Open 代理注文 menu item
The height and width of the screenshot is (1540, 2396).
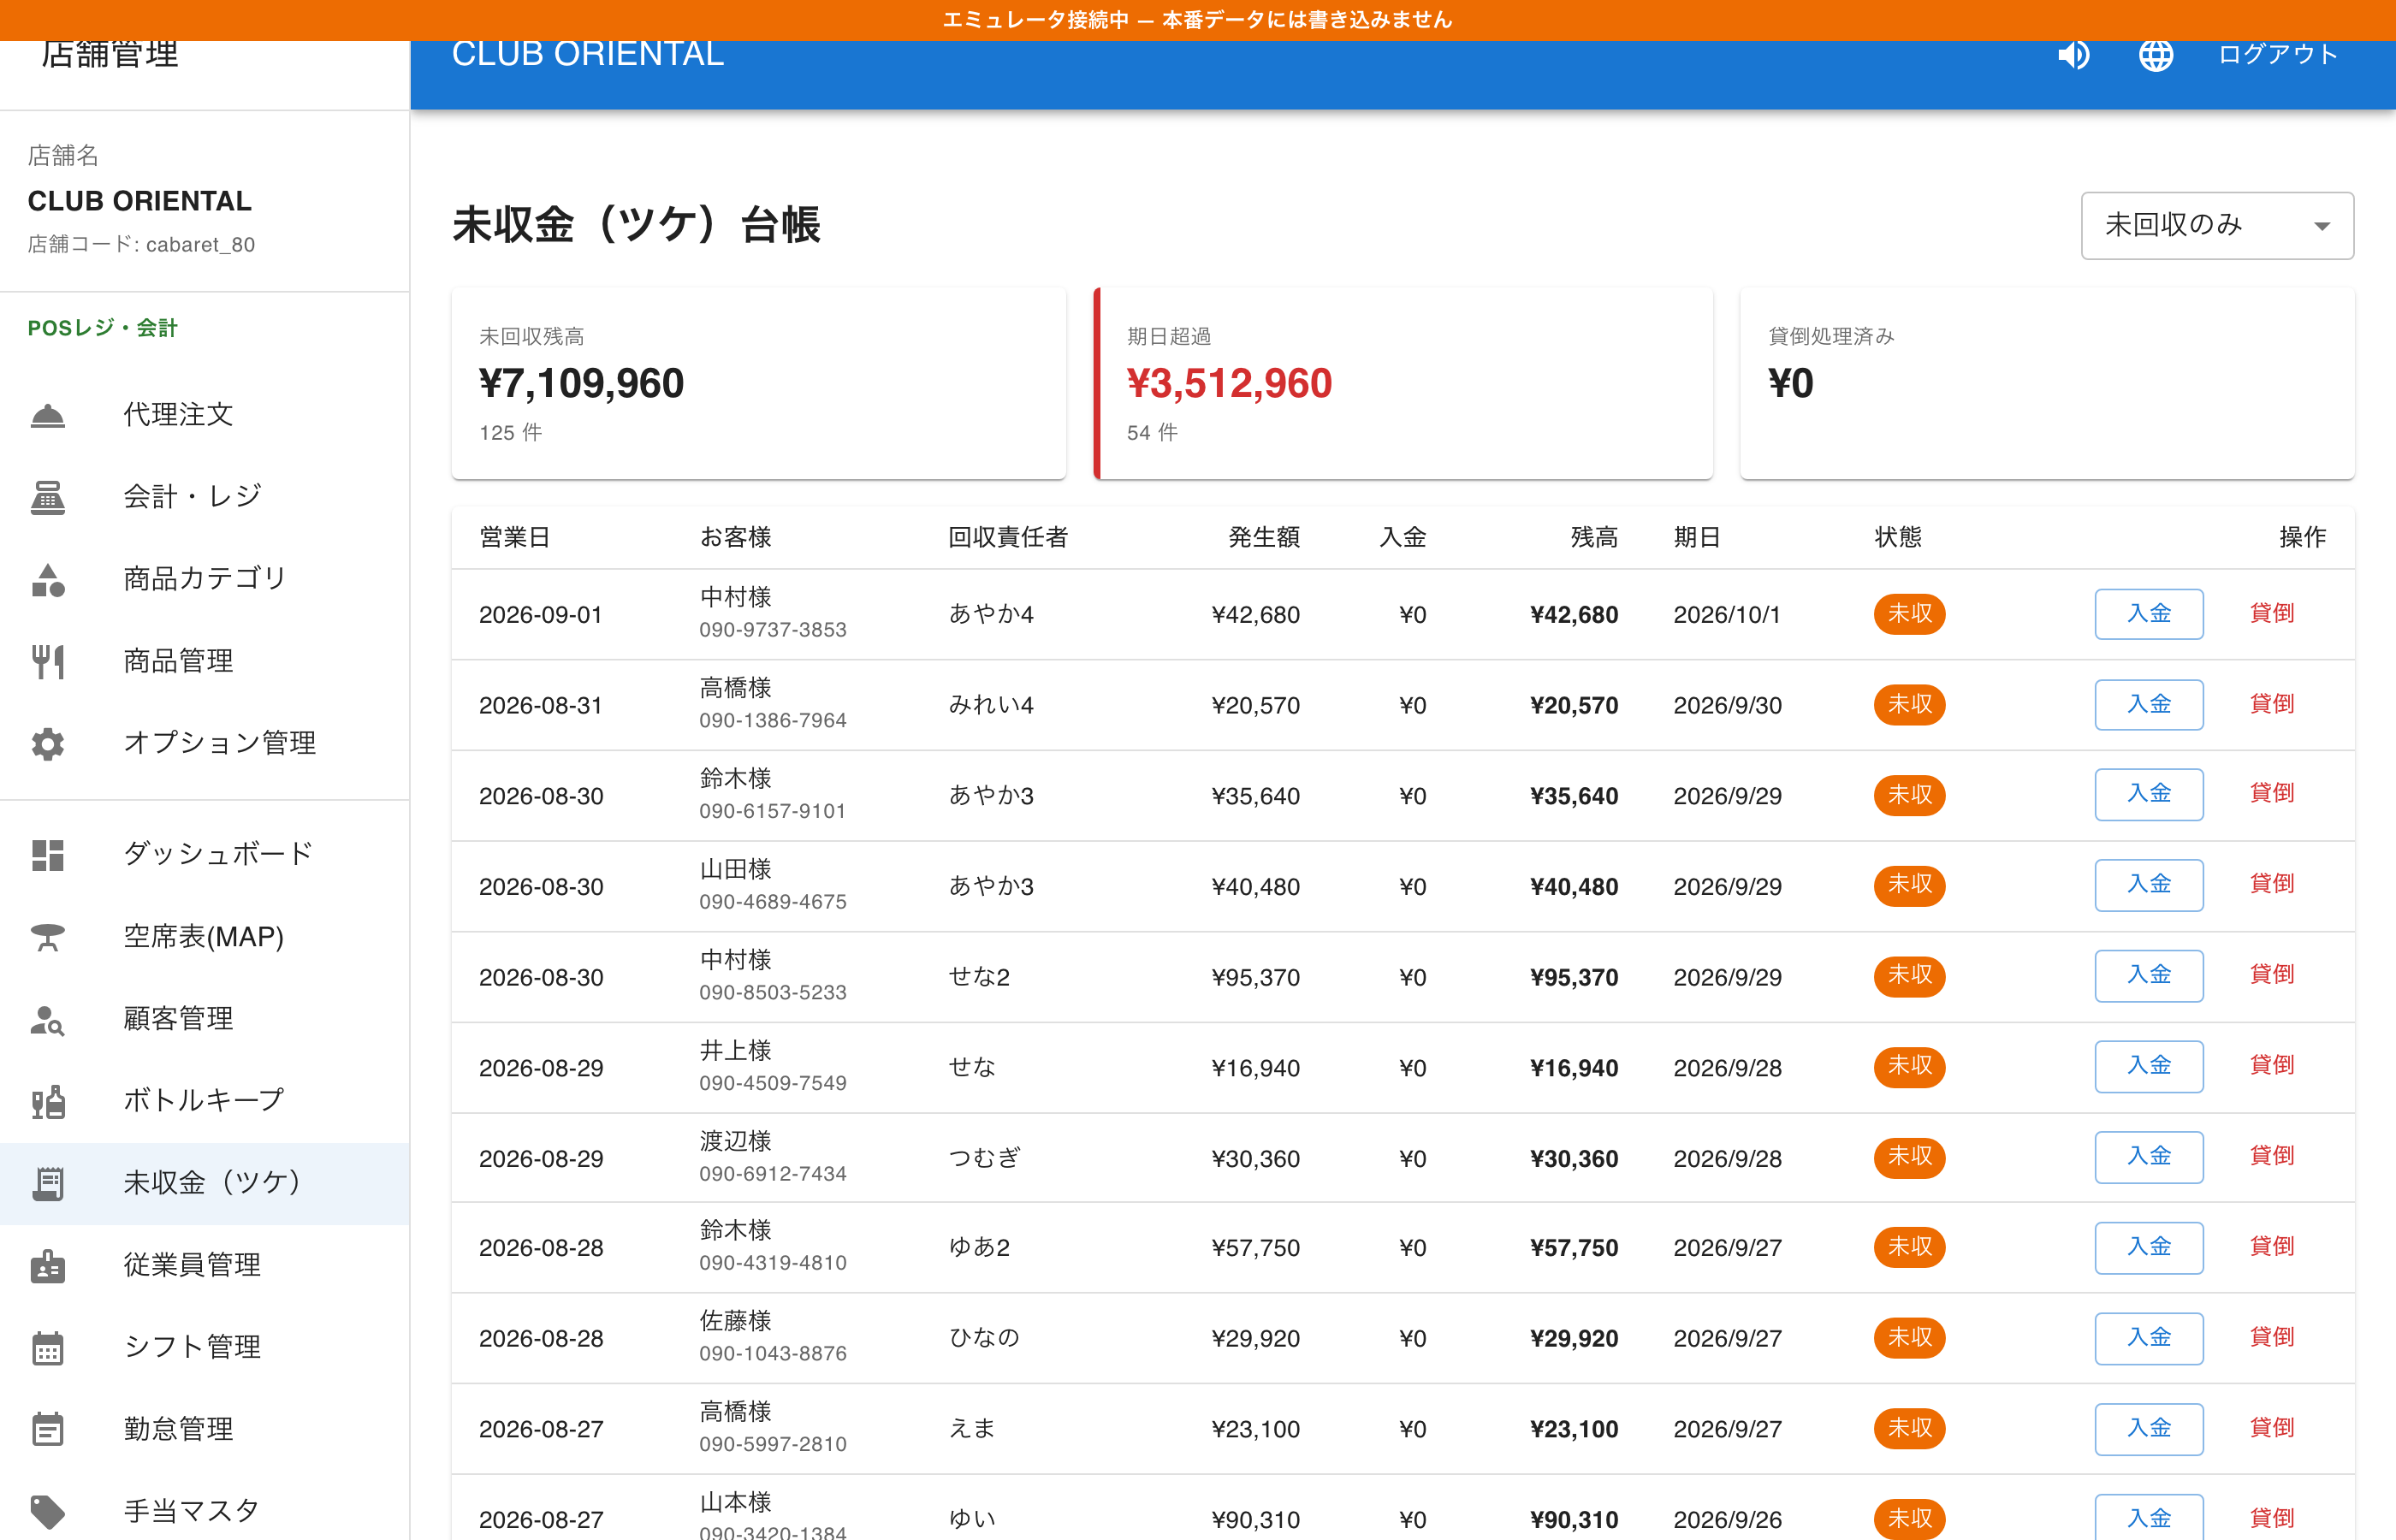click(x=204, y=415)
